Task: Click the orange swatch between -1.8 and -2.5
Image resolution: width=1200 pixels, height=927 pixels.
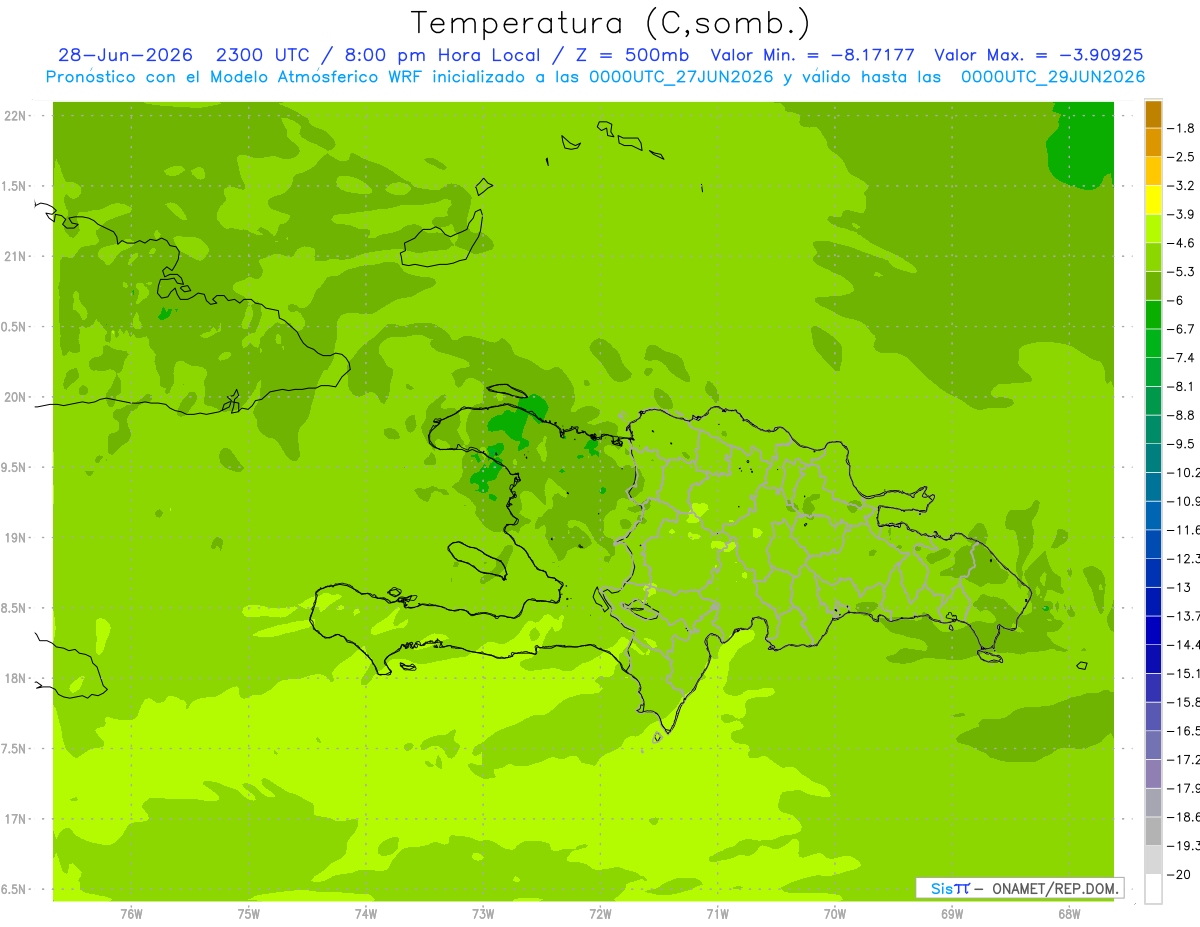Action: click(1153, 143)
